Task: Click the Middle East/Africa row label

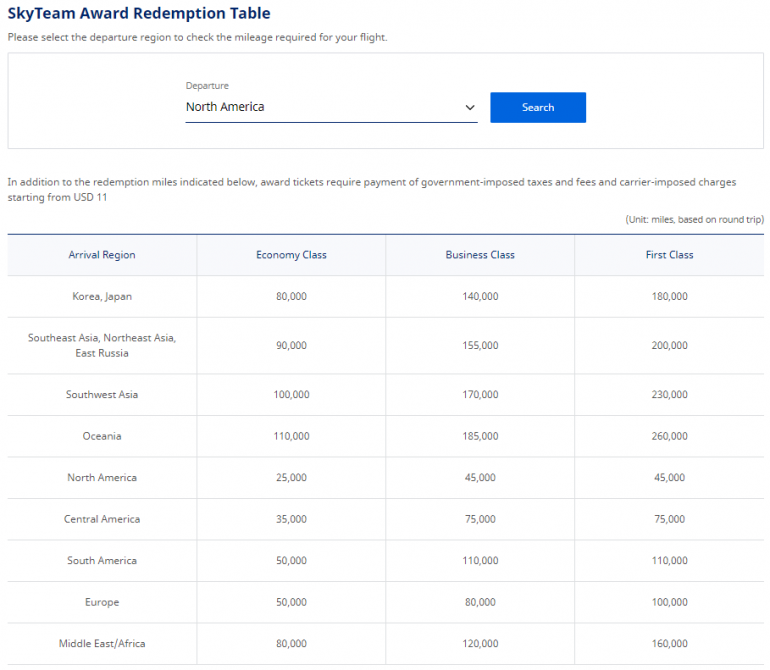Action: click(102, 644)
